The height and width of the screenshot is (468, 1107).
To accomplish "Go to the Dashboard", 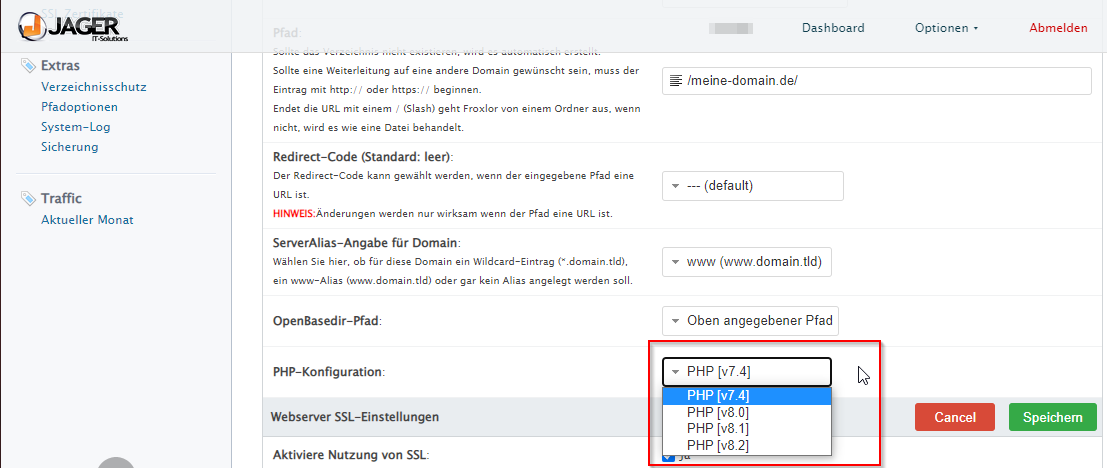I will pyautogui.click(x=833, y=28).
